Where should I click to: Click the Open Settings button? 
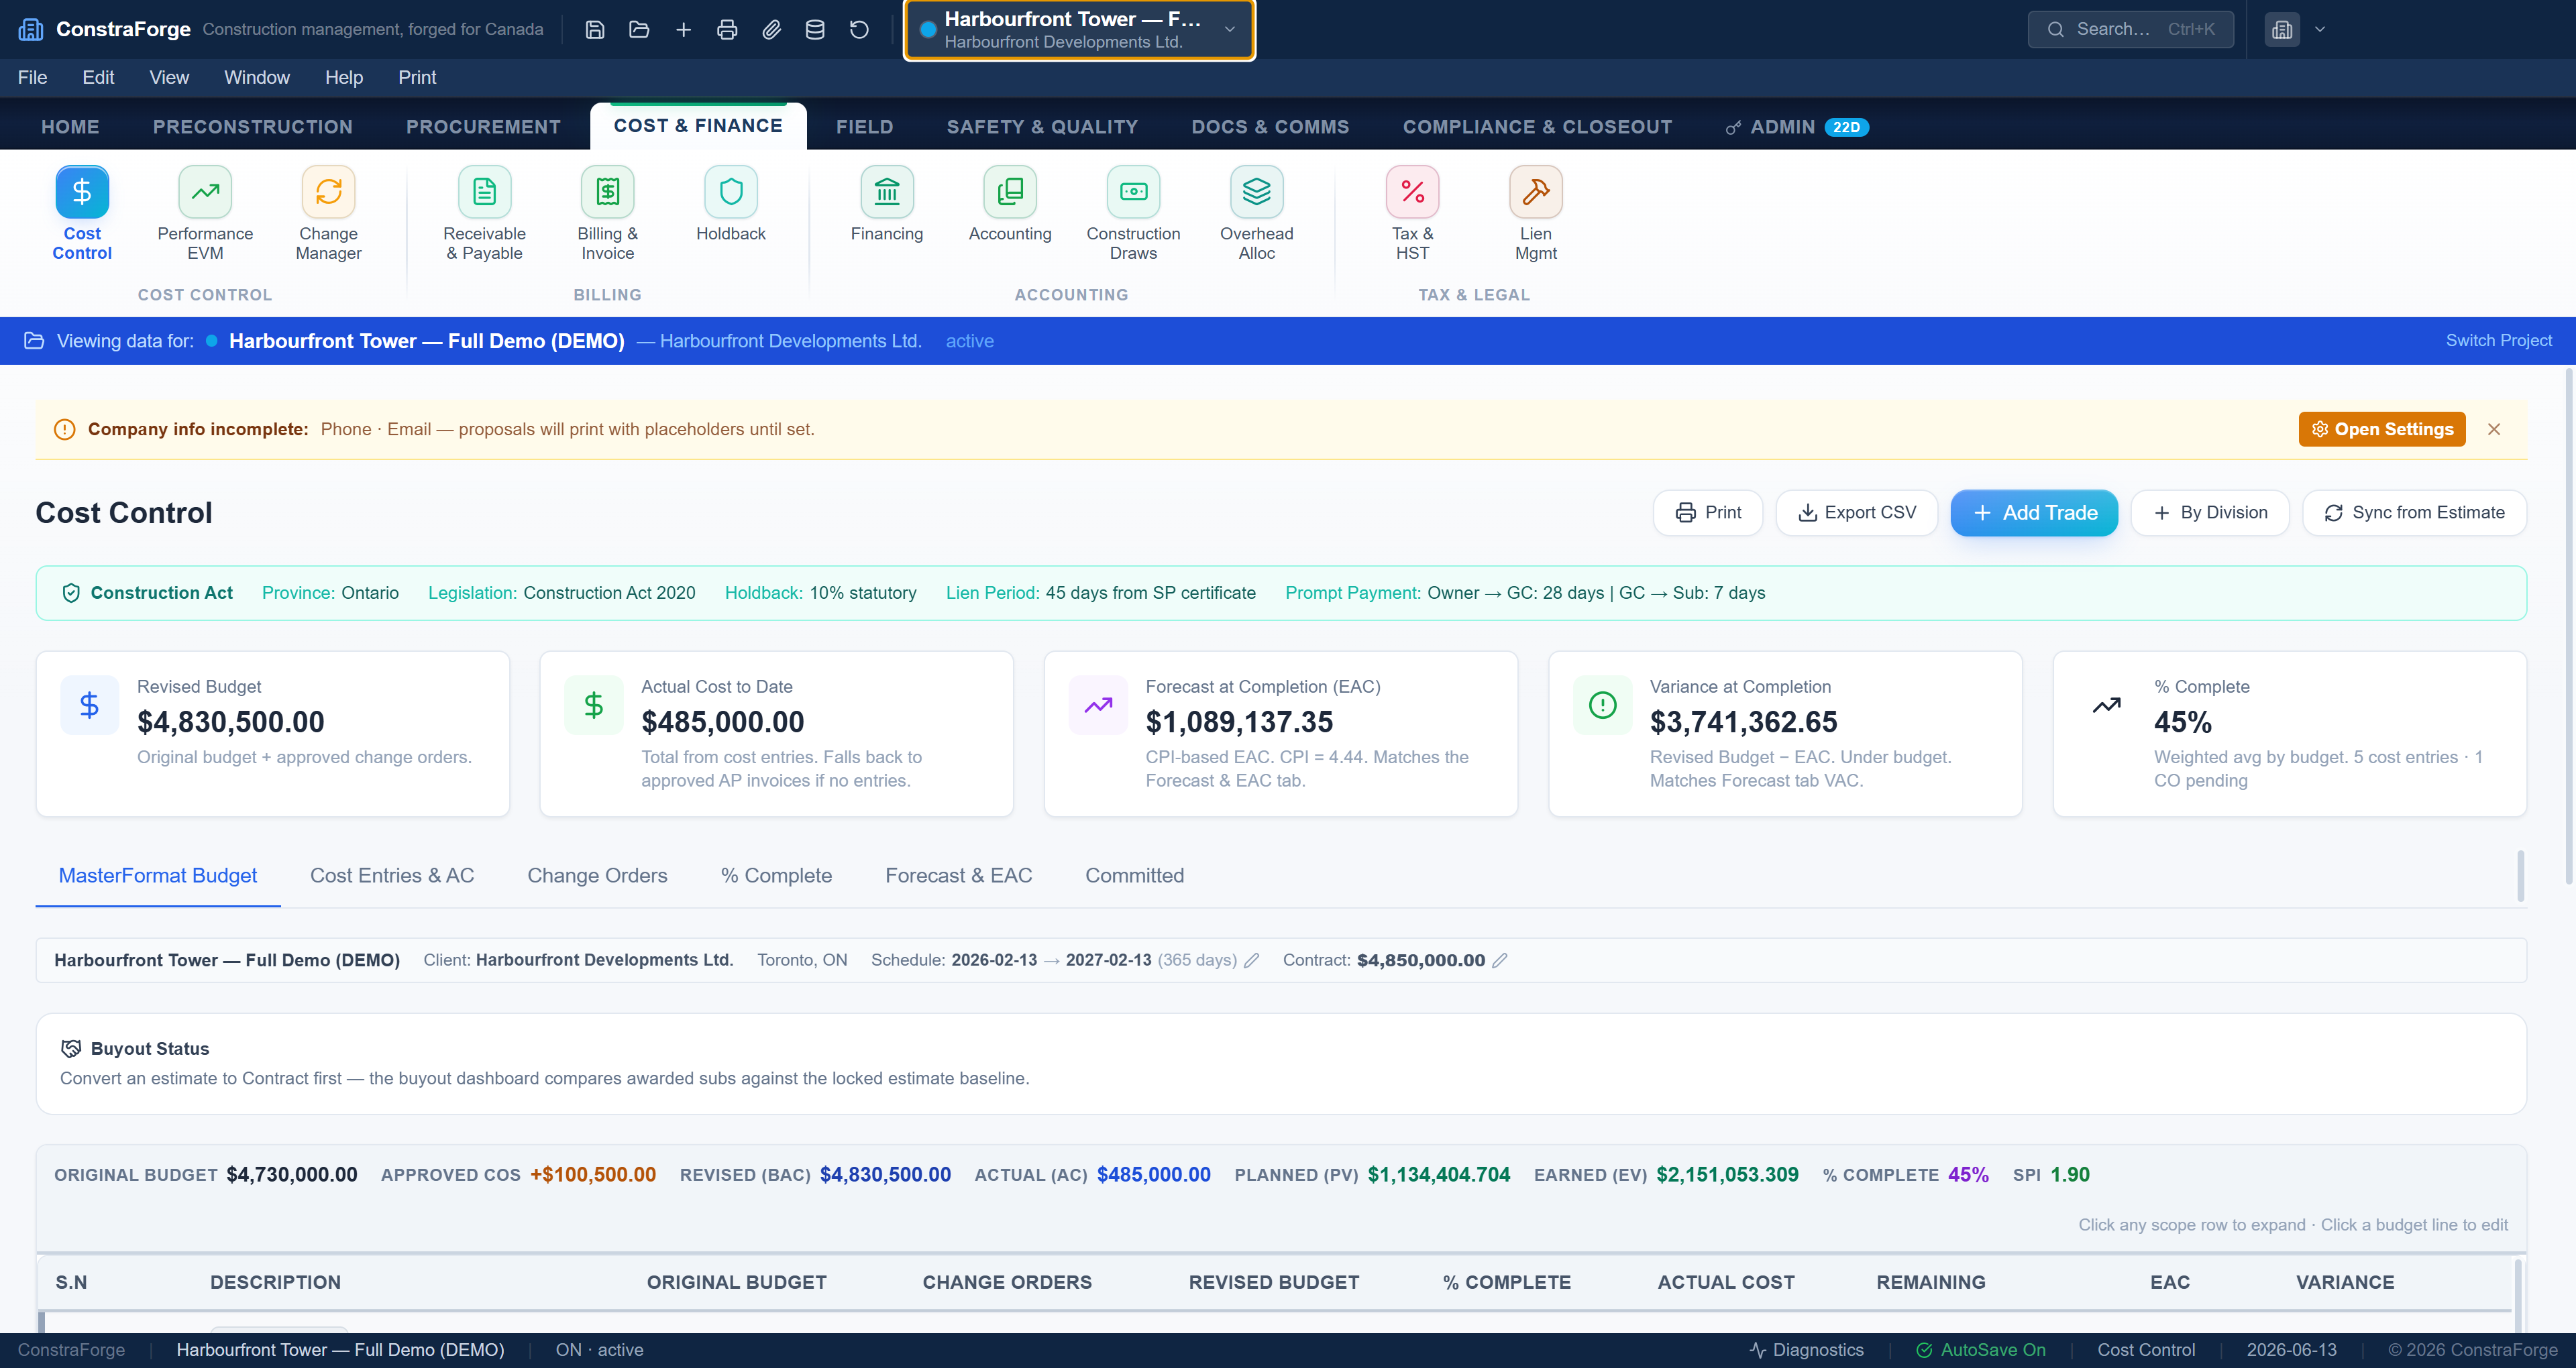click(x=2381, y=429)
